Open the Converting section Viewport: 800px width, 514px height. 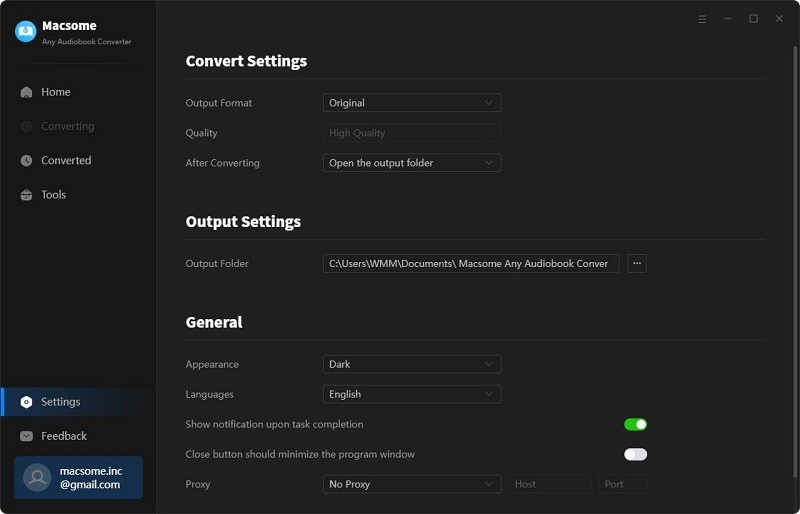click(x=78, y=126)
